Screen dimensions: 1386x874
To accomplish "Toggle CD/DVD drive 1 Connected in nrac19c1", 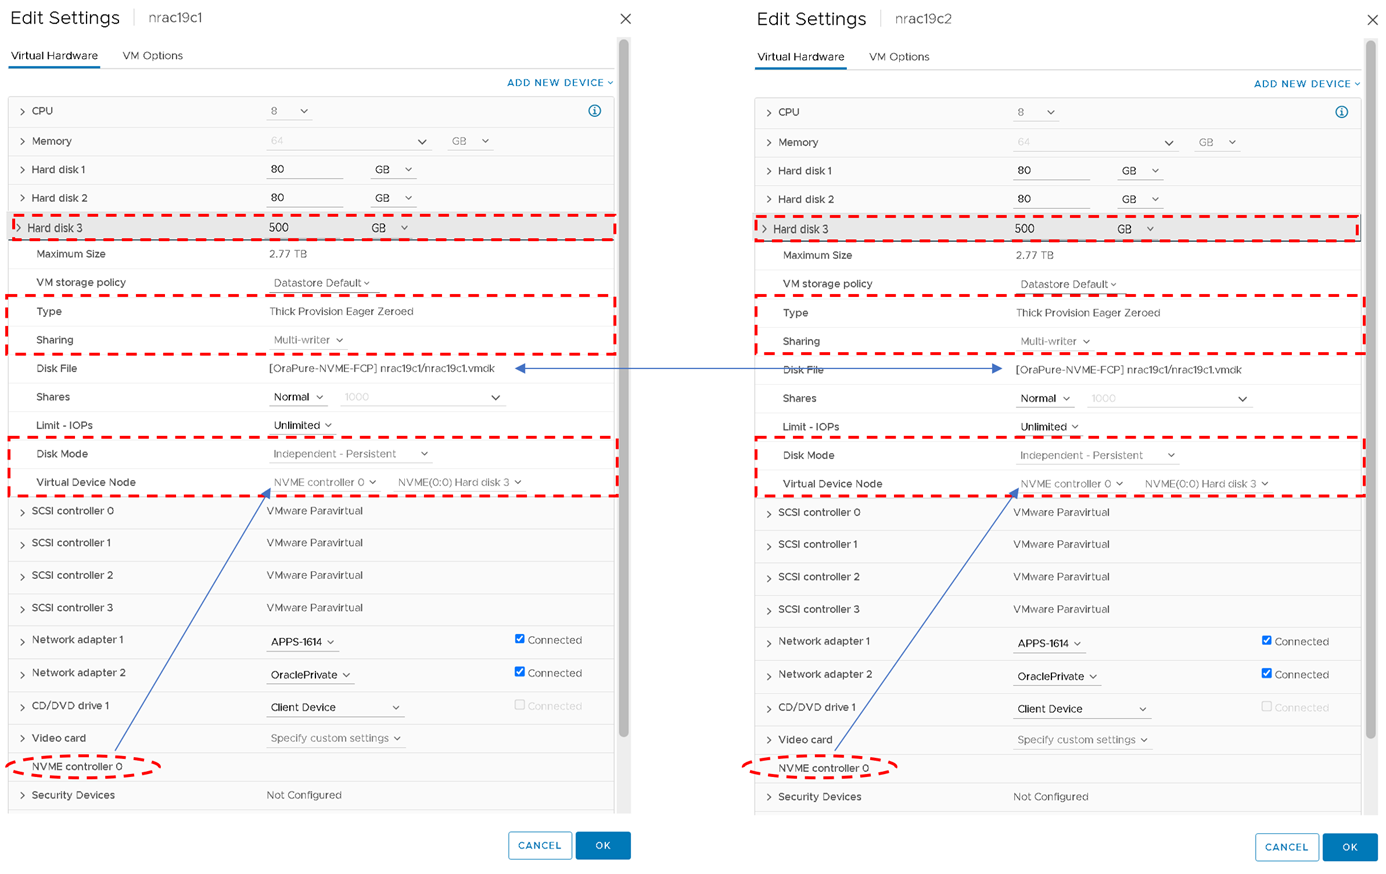I will coord(519,705).
